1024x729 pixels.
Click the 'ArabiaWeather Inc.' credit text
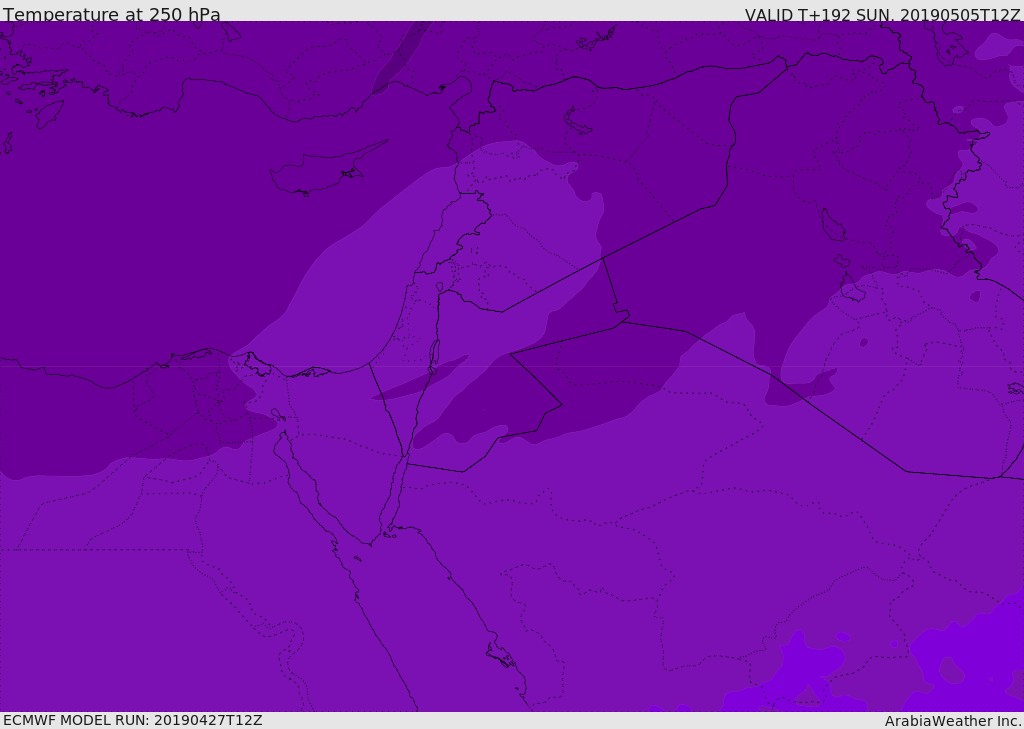tap(953, 721)
